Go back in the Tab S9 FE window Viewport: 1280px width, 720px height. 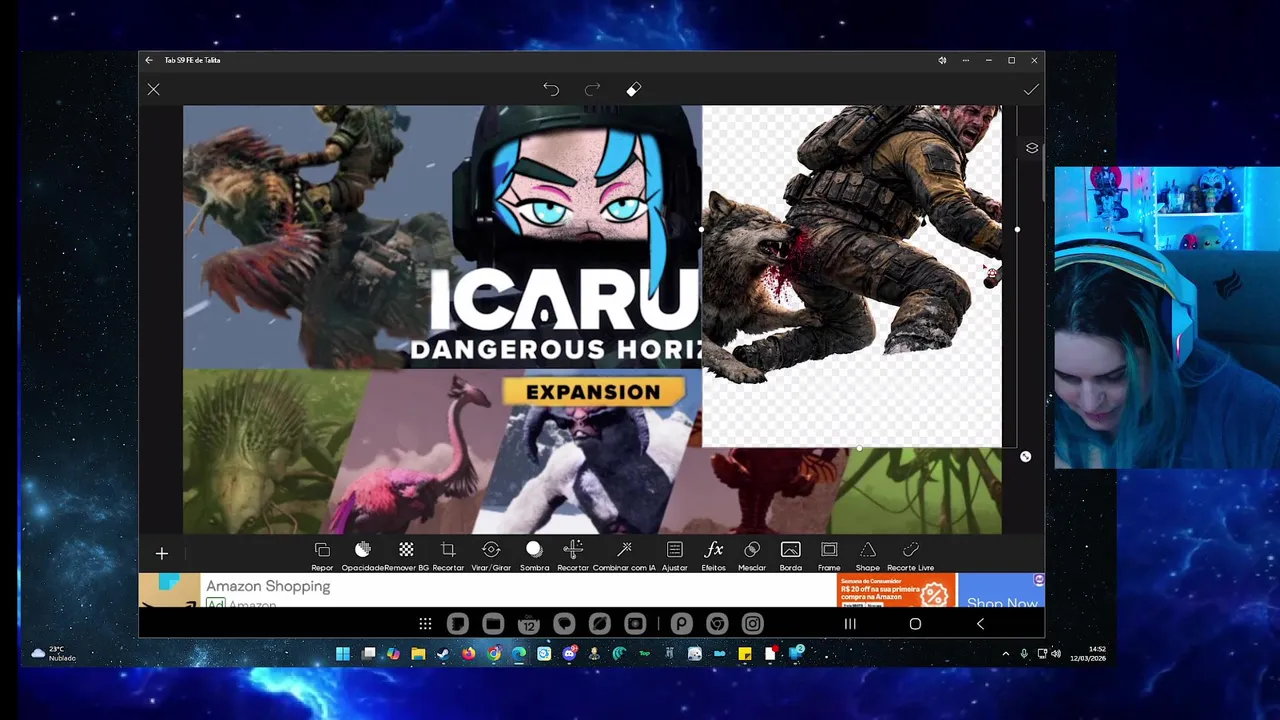coord(149,60)
